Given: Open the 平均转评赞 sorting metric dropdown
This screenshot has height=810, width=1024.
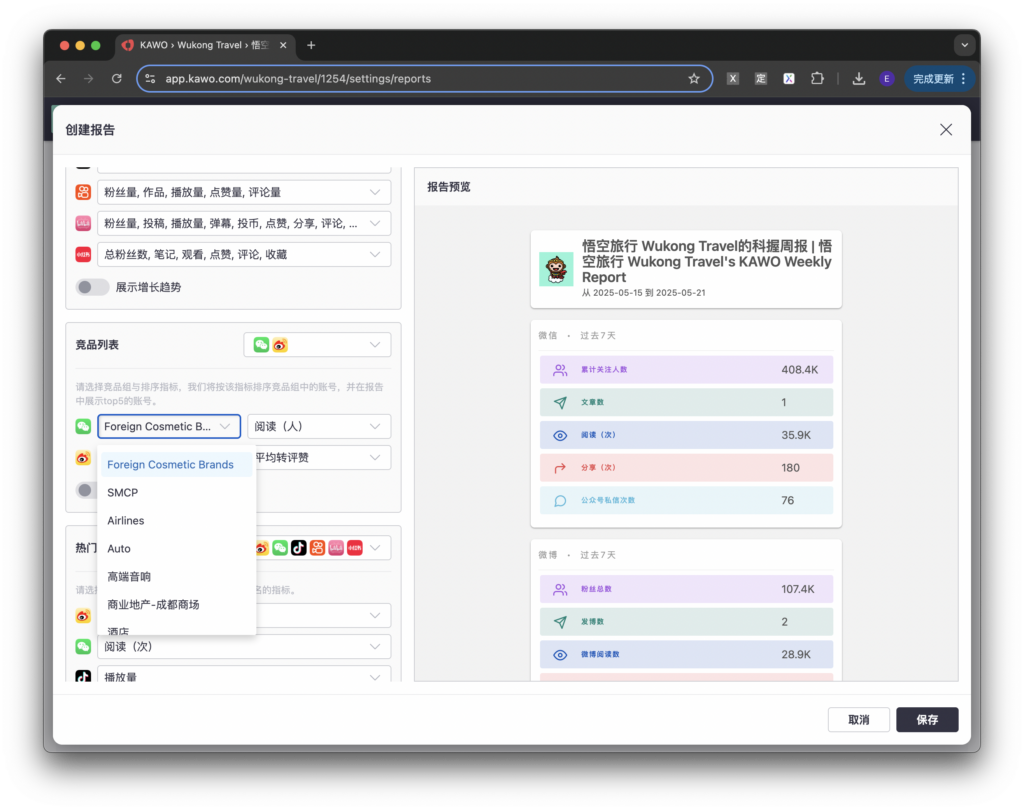Looking at the screenshot, I should pyautogui.click(x=318, y=458).
